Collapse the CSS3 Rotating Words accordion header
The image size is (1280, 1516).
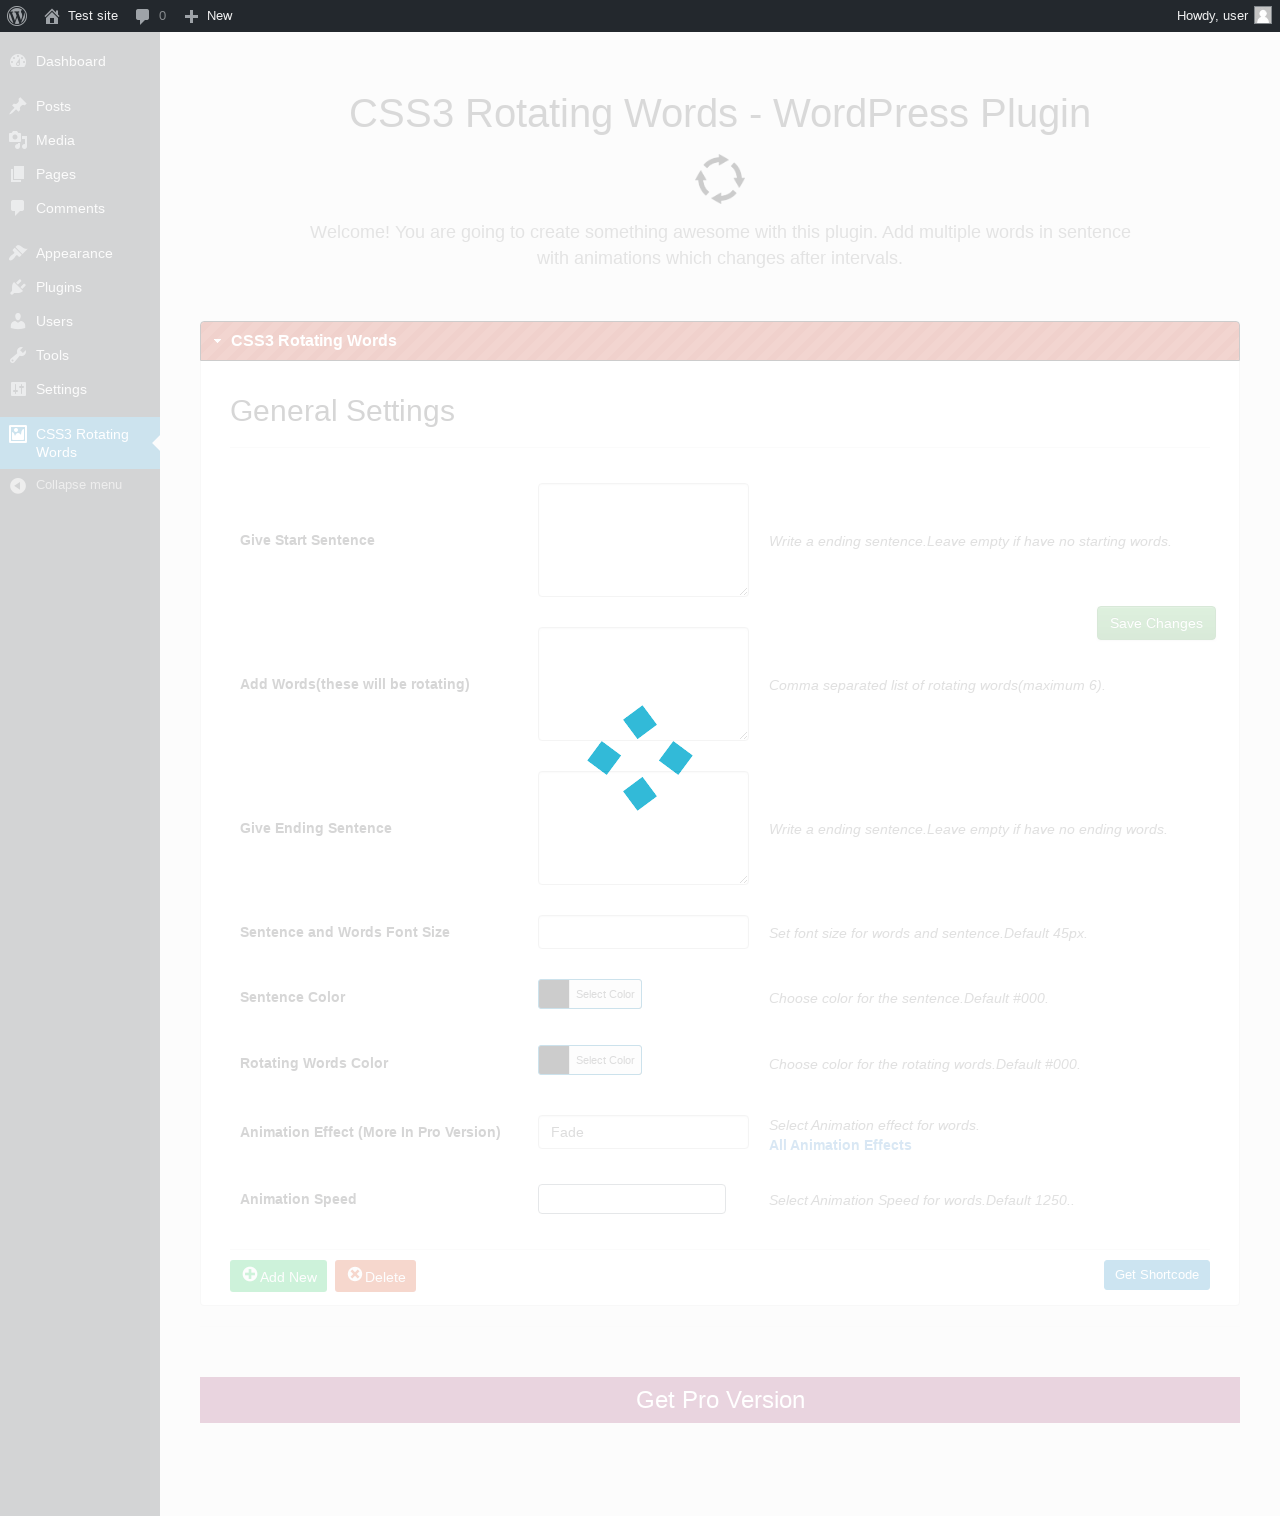[720, 341]
